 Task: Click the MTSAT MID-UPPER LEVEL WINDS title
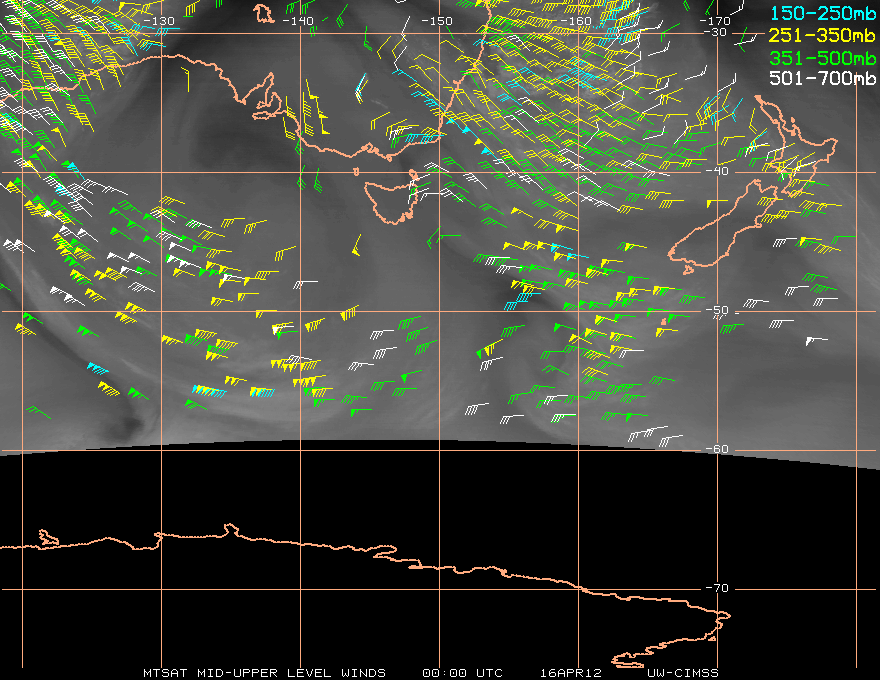(264, 672)
